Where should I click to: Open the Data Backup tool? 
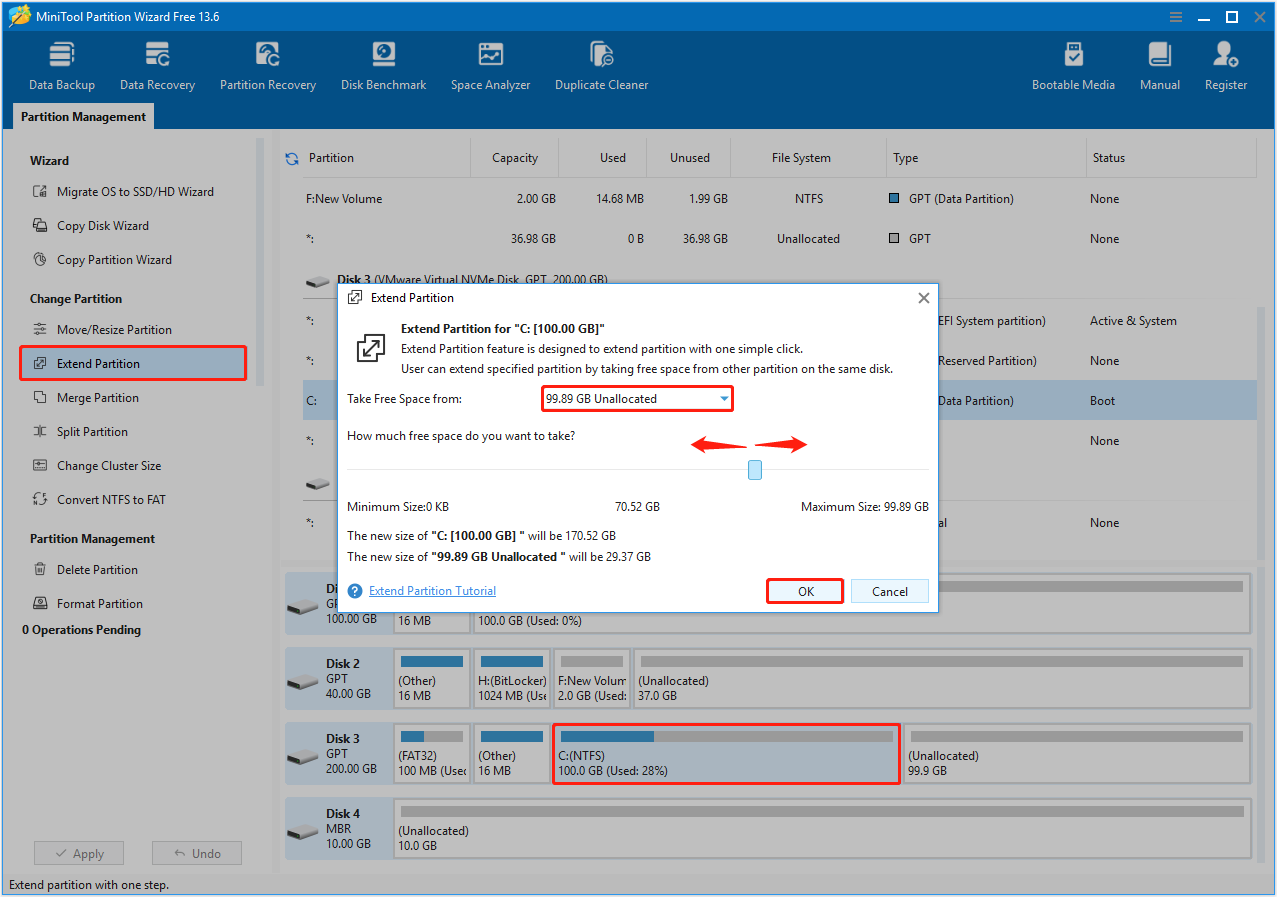(x=61, y=63)
